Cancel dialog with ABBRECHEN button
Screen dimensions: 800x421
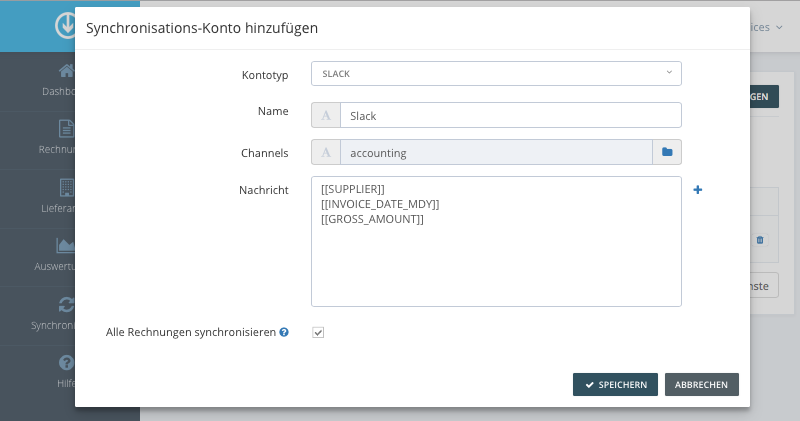click(x=702, y=385)
